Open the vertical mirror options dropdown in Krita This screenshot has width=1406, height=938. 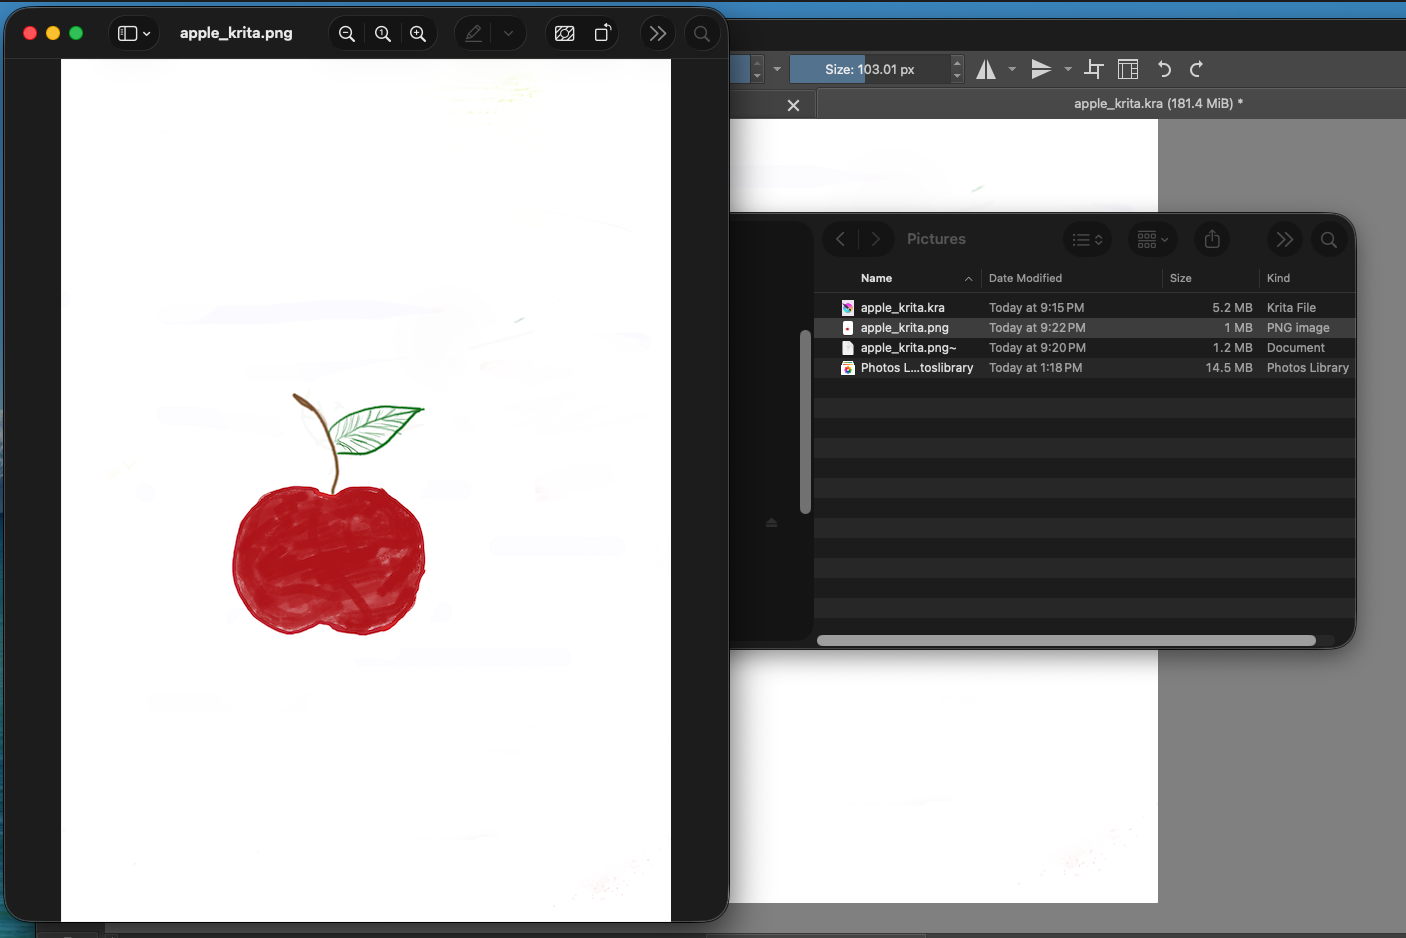1068,69
